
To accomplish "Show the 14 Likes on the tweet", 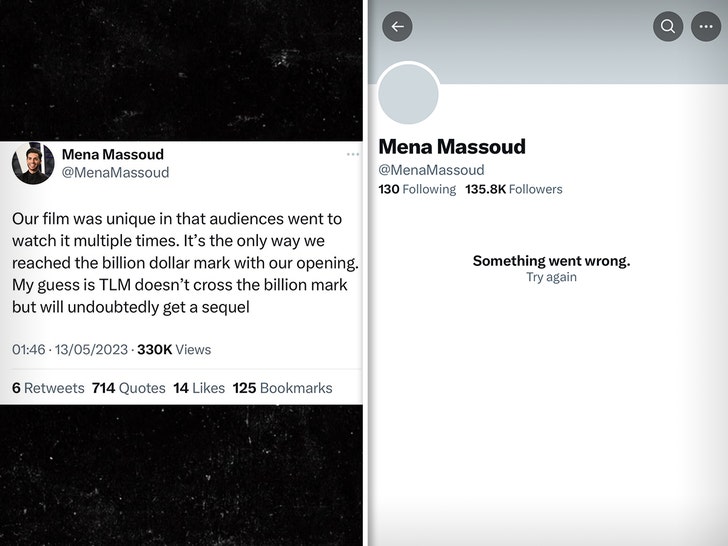I will (x=198, y=388).
